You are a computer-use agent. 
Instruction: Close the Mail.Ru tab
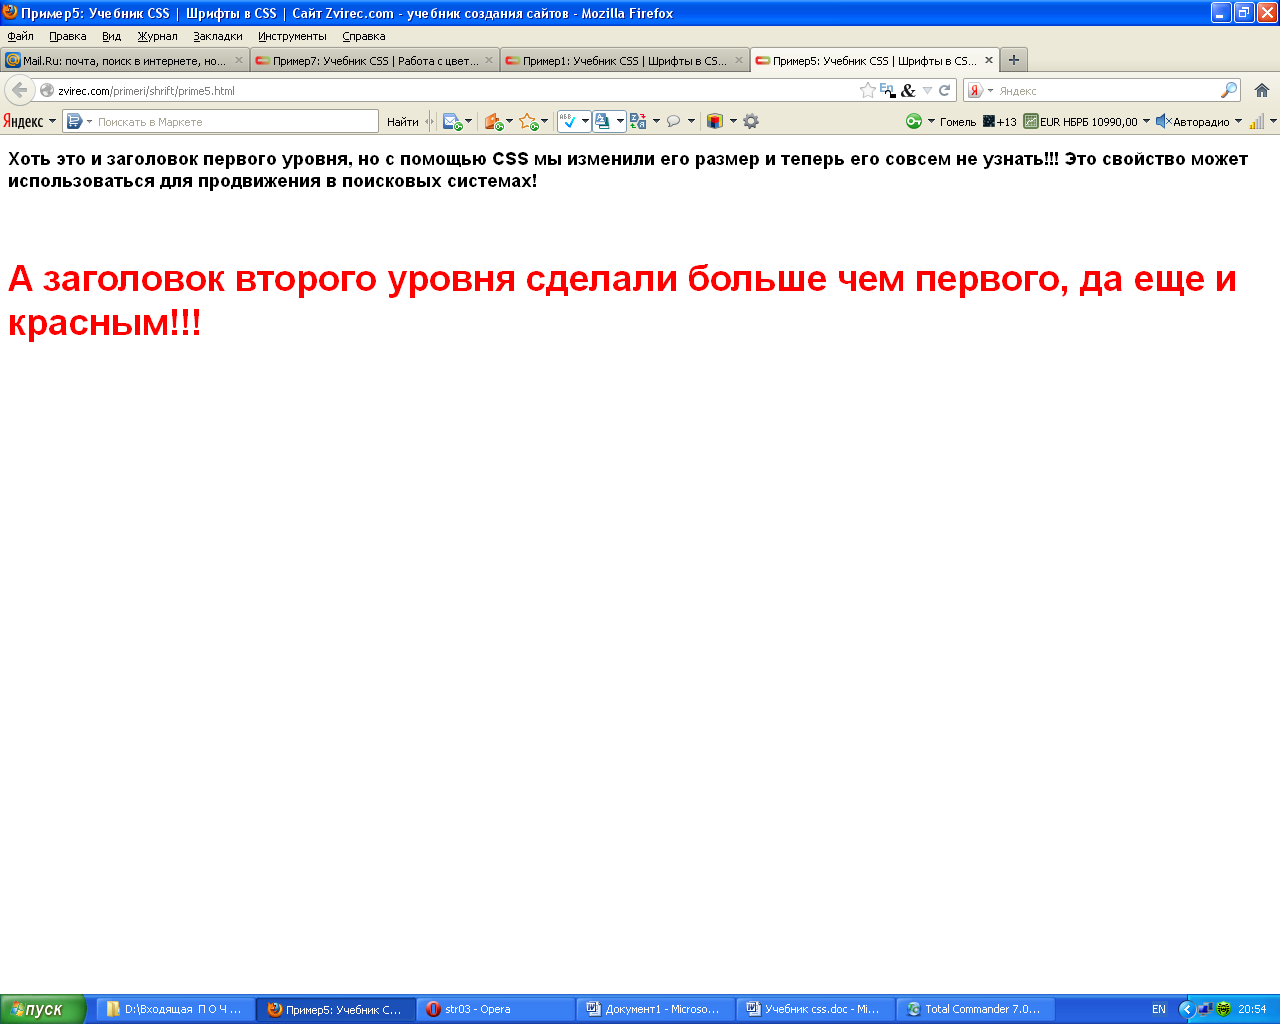point(239,60)
